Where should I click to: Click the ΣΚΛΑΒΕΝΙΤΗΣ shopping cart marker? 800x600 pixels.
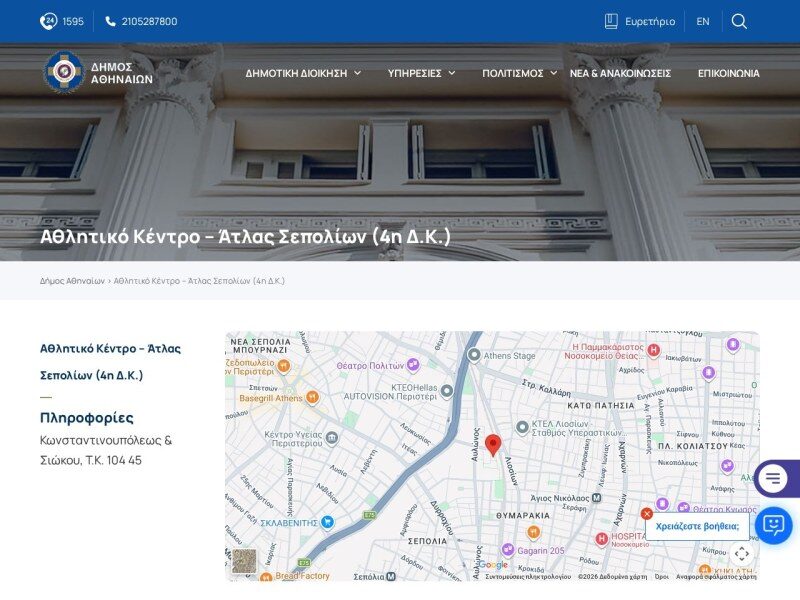328,522
